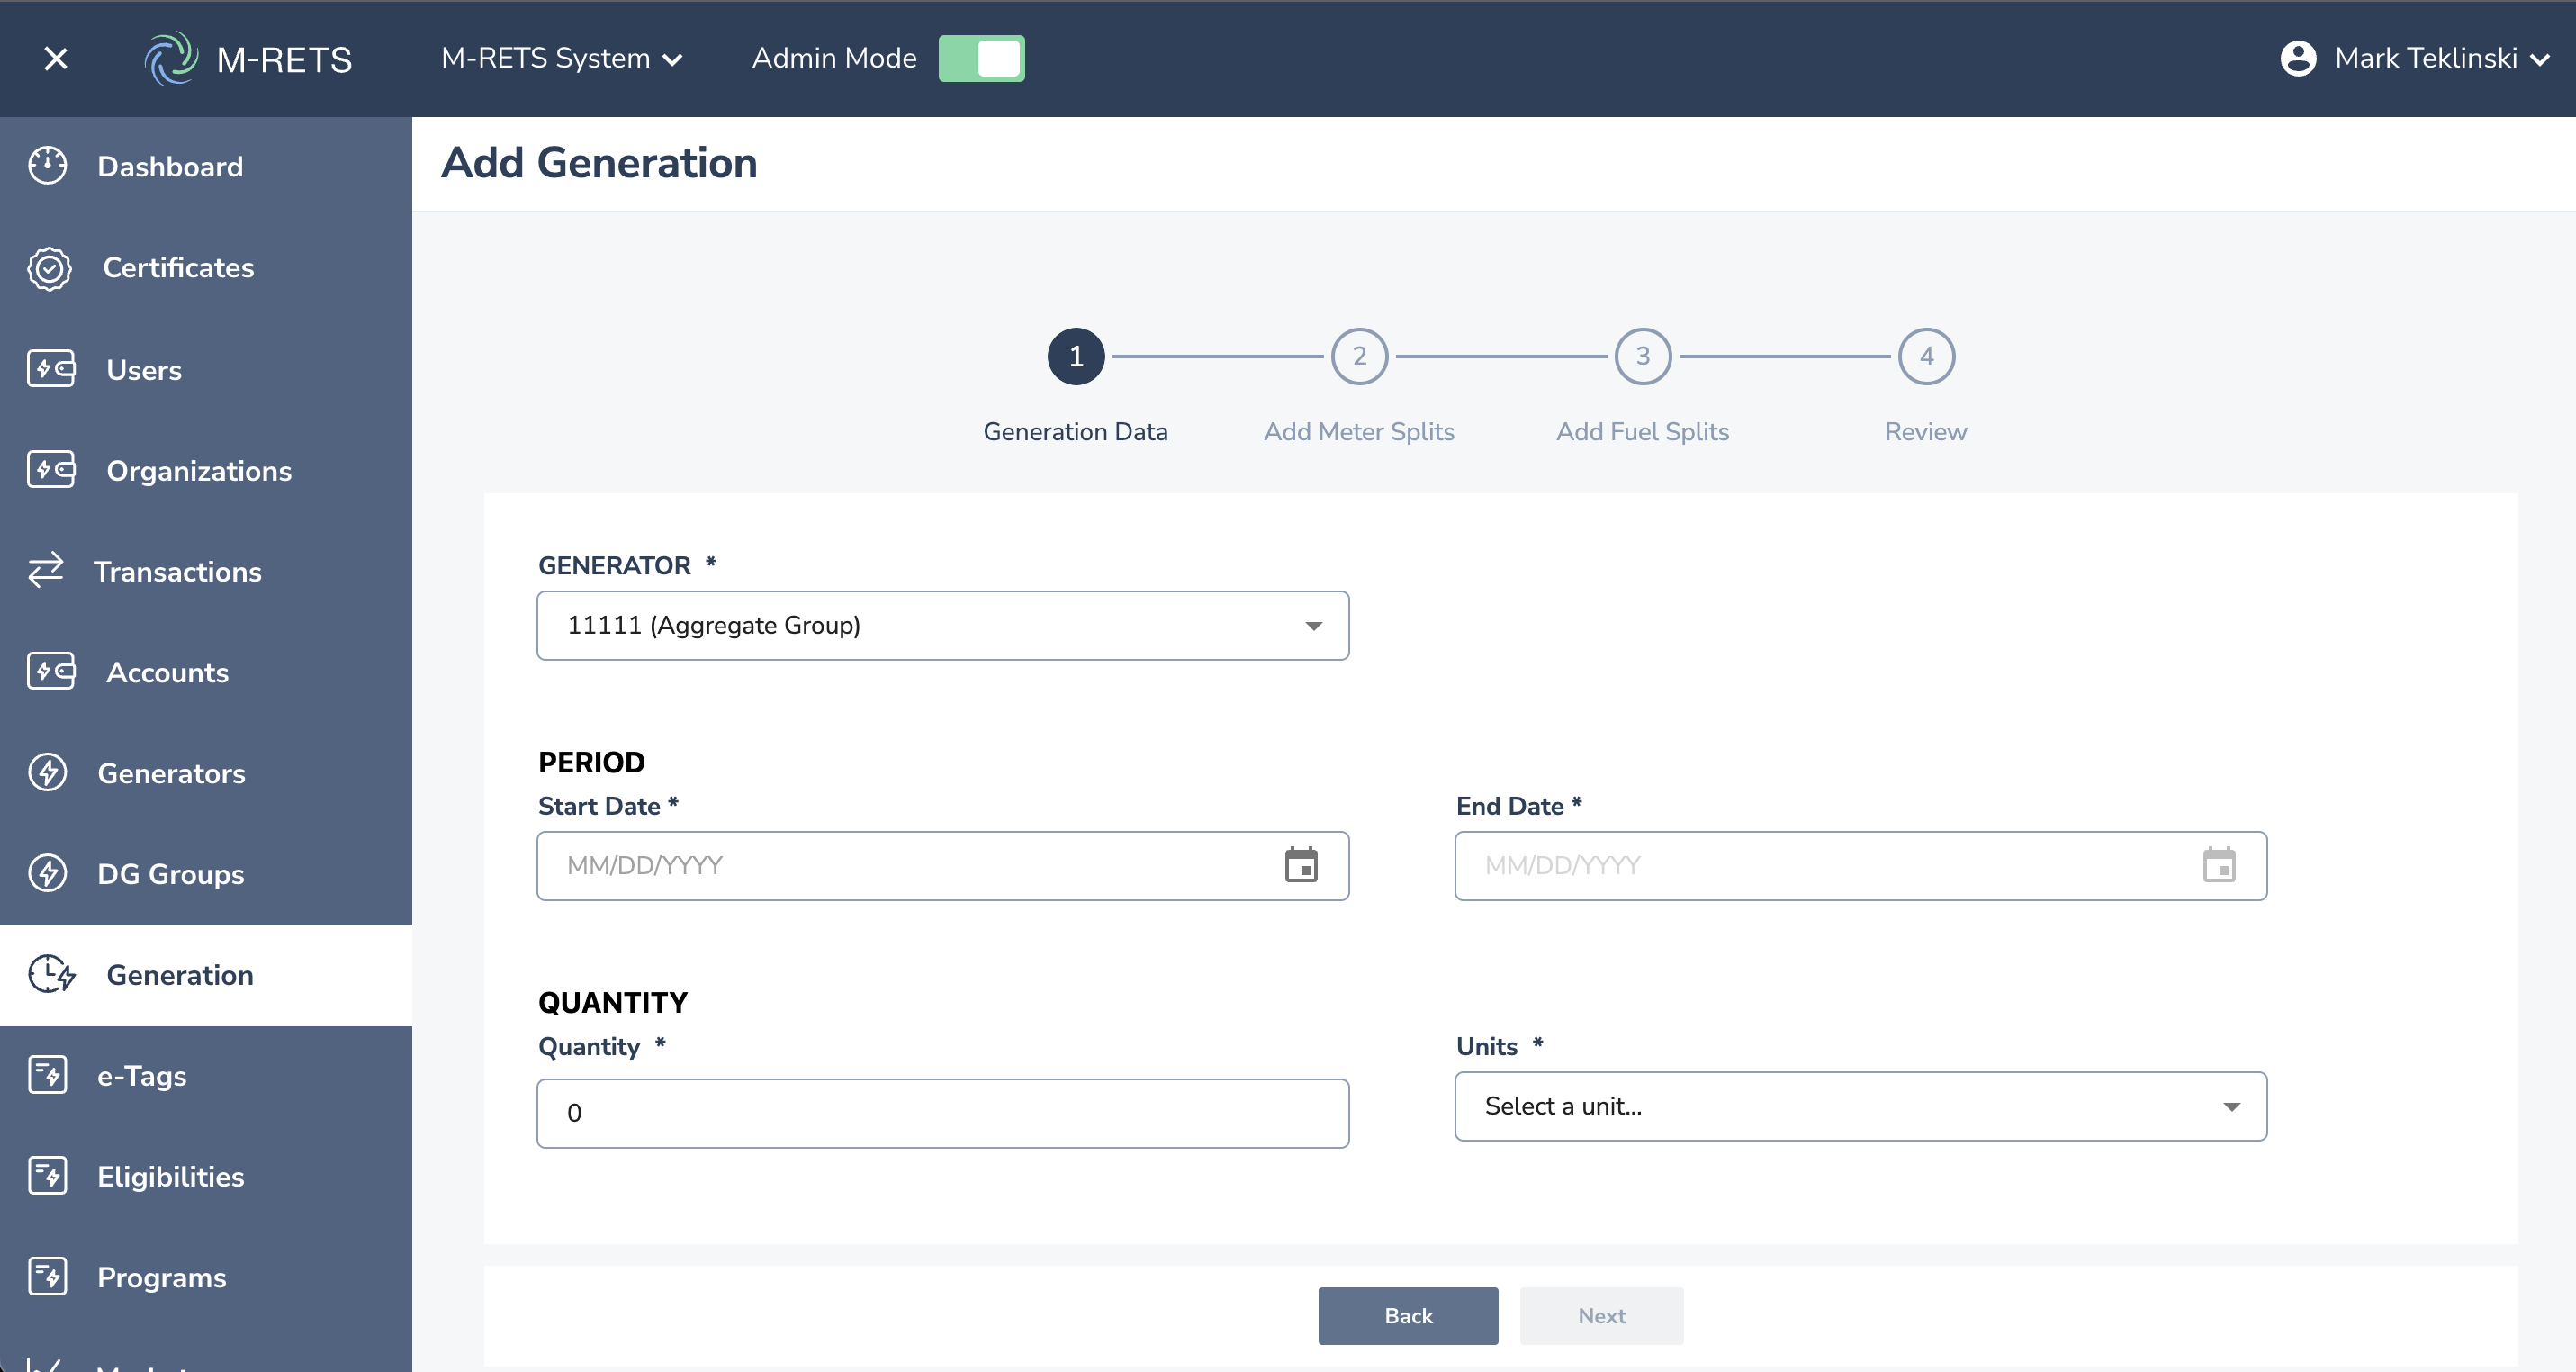
Task: Click the e-Tags sidebar icon
Action: click(47, 1075)
